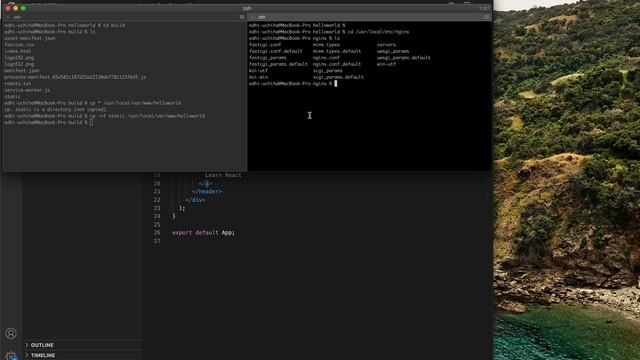The height and width of the screenshot is (360, 640).
Task: Click "service-worker.js" in left terminal
Action: 27,90
